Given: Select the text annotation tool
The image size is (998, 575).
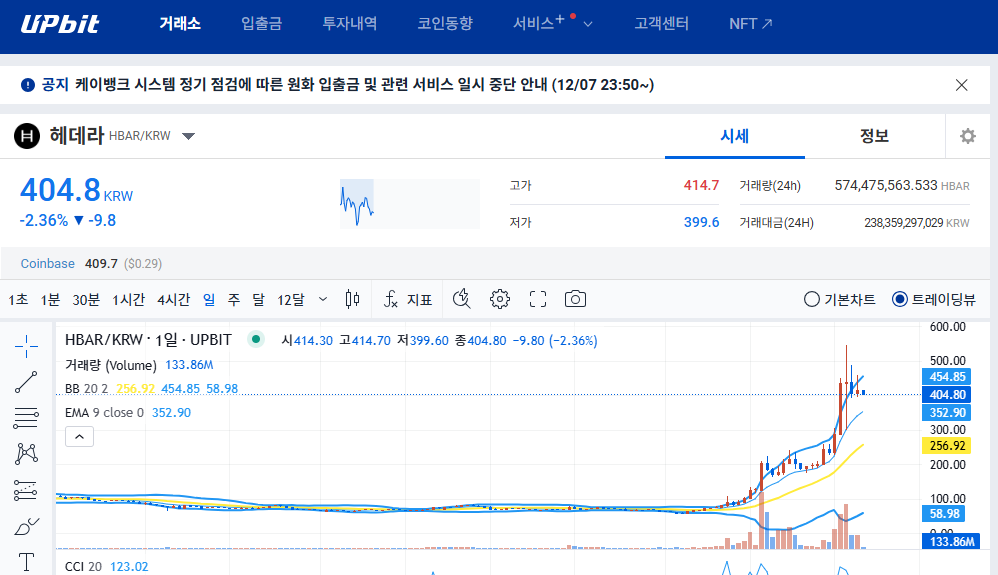Looking at the screenshot, I should (x=26, y=562).
